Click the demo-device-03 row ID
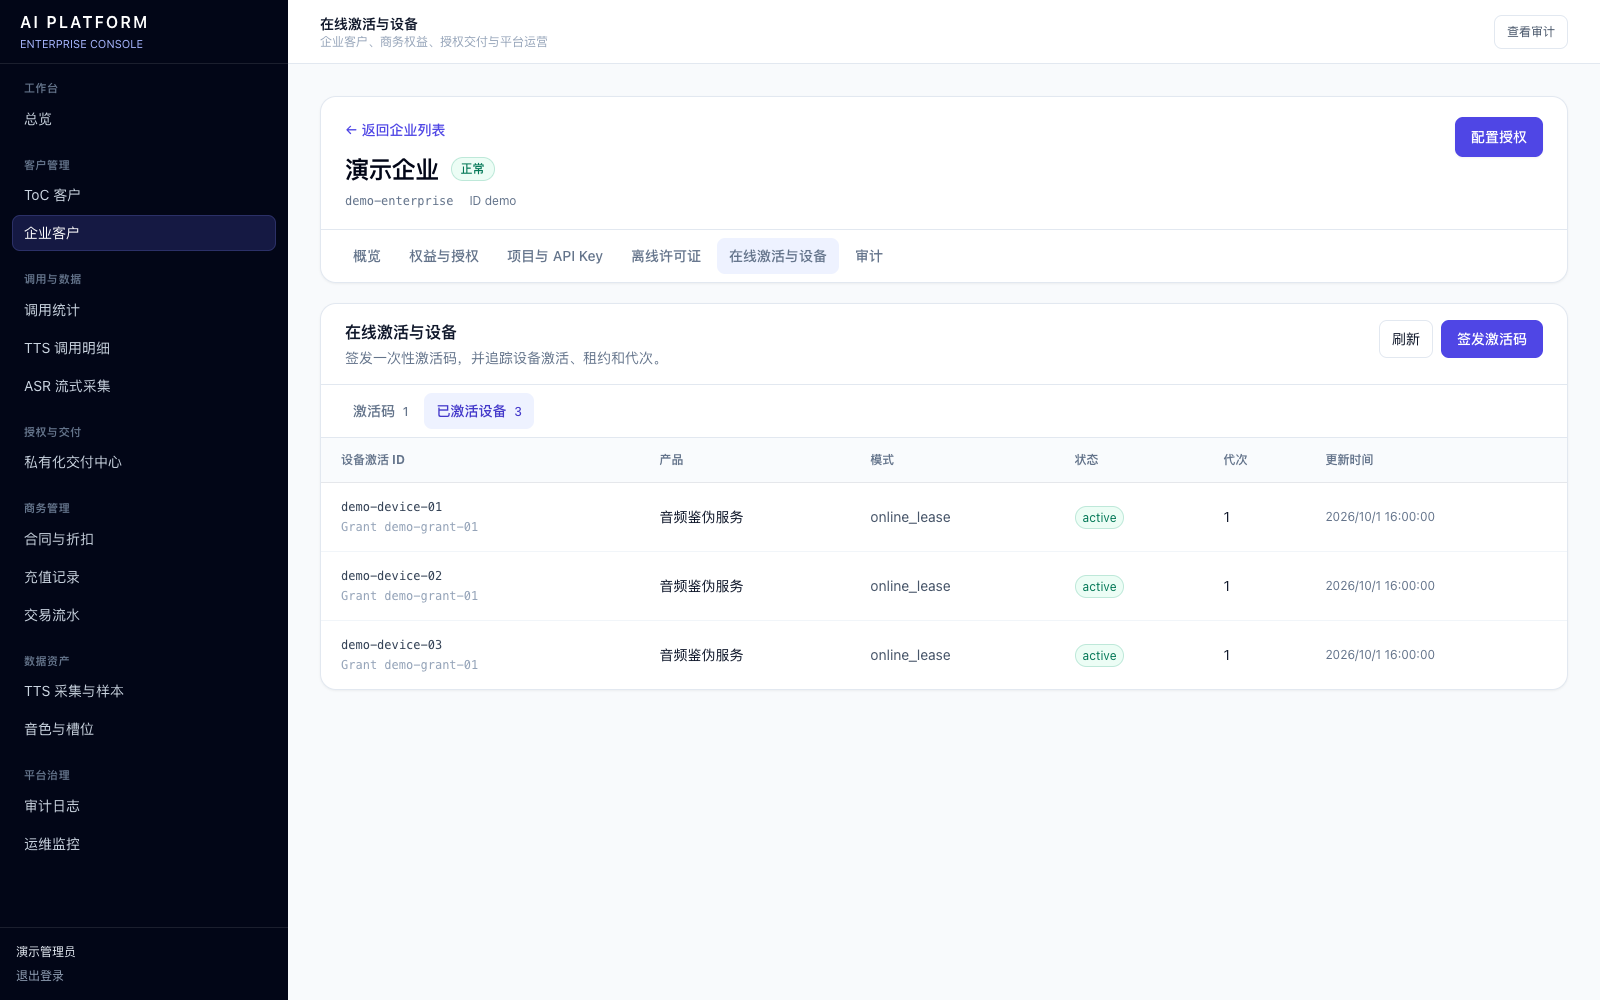 (x=391, y=645)
